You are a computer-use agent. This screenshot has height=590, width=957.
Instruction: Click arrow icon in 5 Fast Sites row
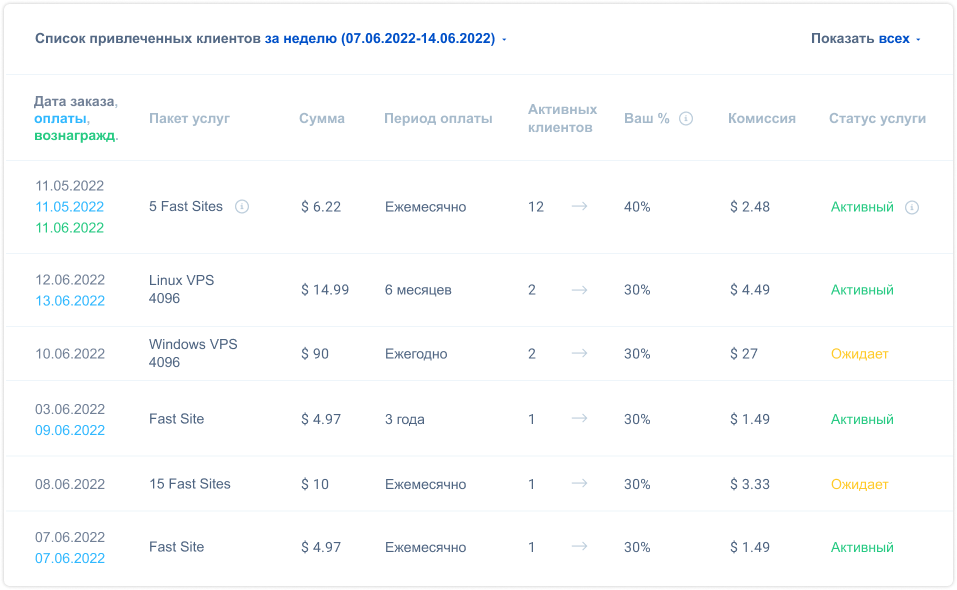click(579, 206)
